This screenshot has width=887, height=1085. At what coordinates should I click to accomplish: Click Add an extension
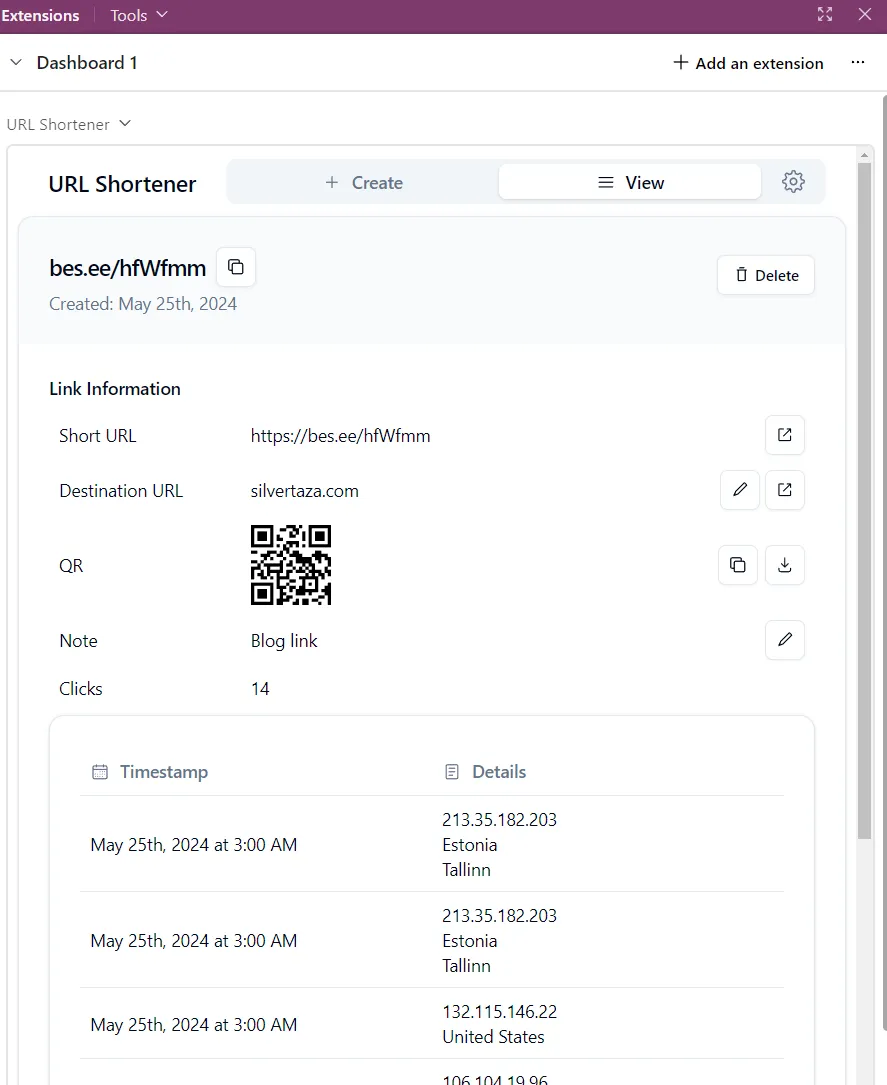[748, 63]
